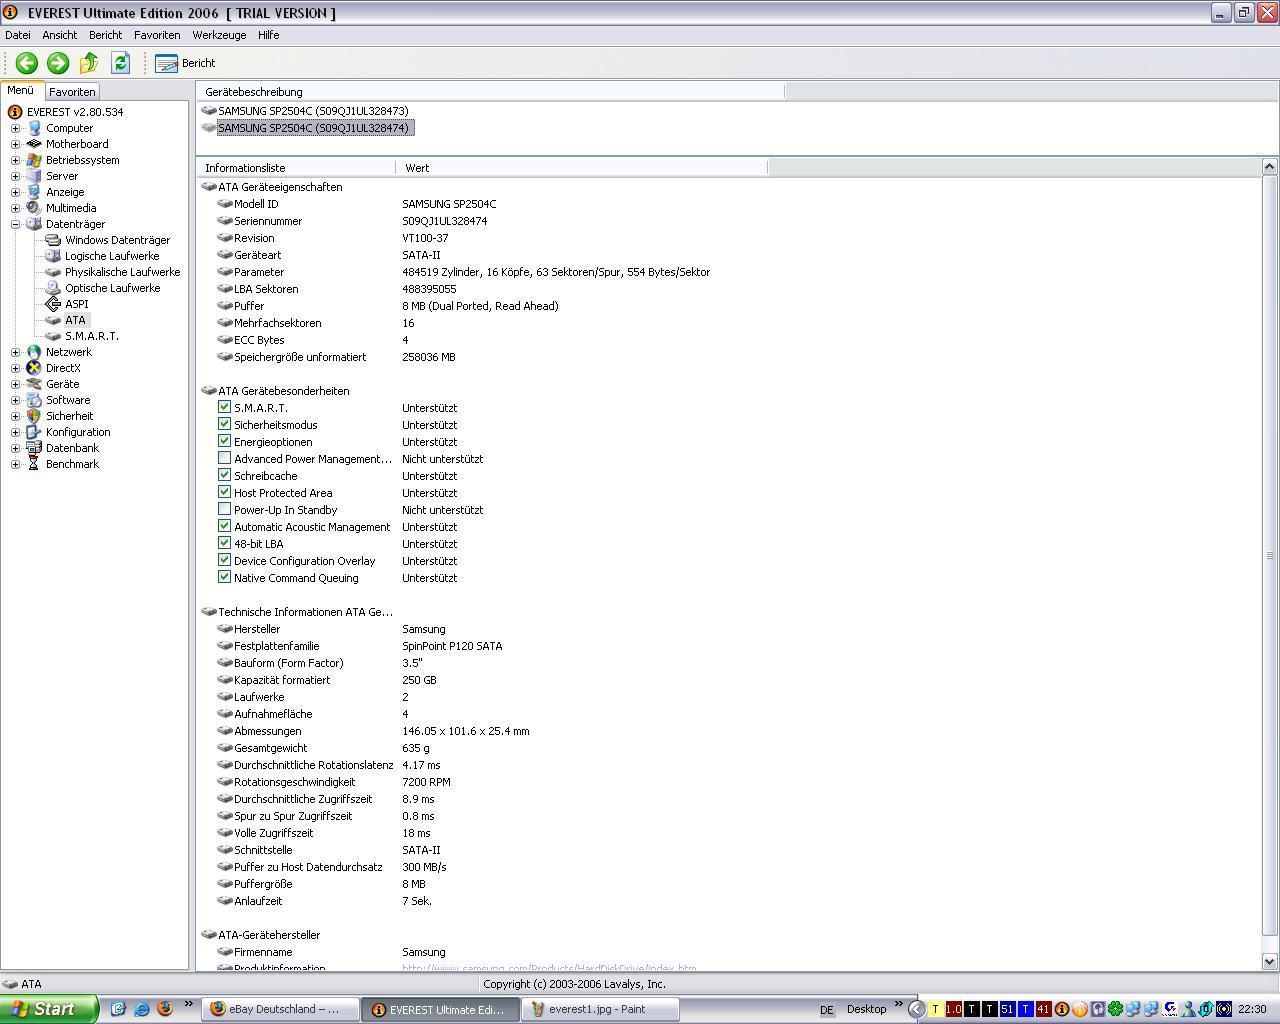Image resolution: width=1280 pixels, height=1024 pixels.
Task: Click the green Back arrow toolbar icon
Action: (x=27, y=63)
